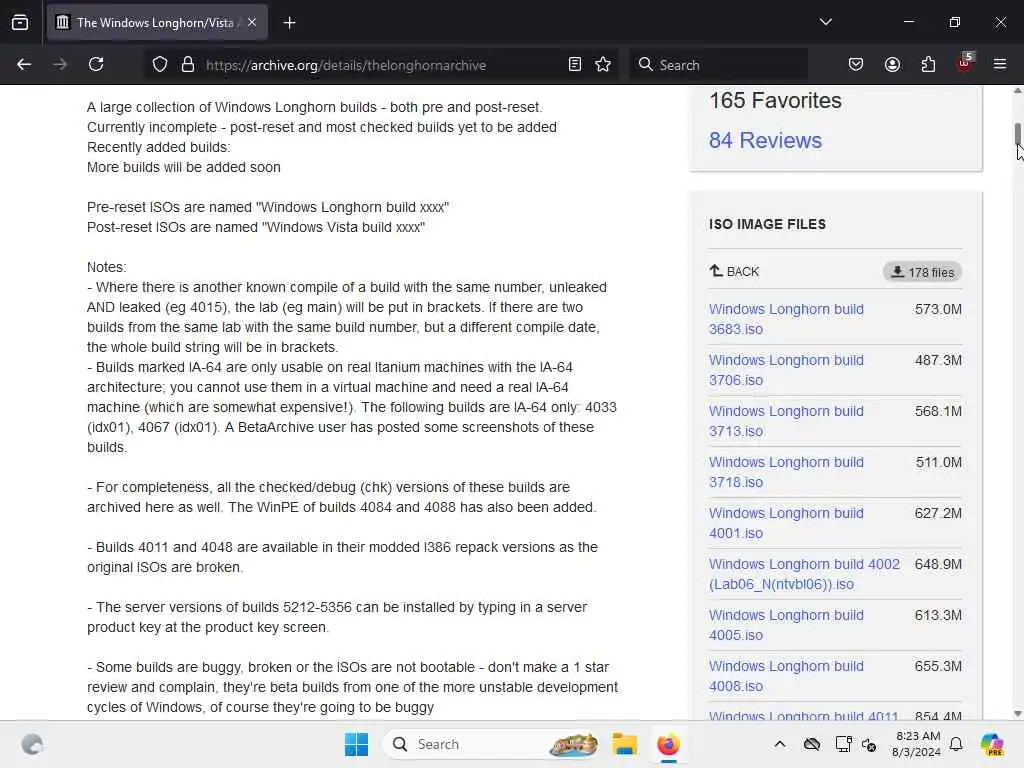
Task: Click the page vertical scrollbar thumb
Action: point(1018,134)
